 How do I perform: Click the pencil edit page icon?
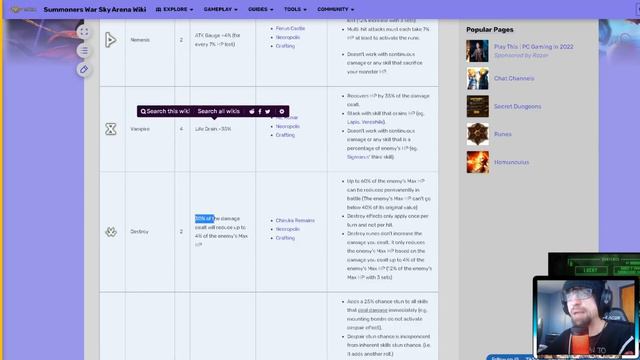pyautogui.click(x=84, y=69)
